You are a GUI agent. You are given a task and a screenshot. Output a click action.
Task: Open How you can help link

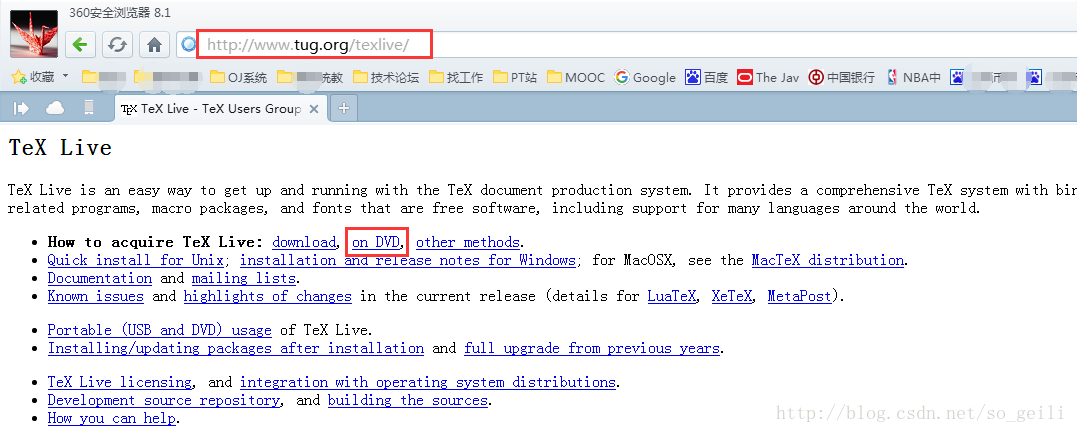tap(111, 418)
